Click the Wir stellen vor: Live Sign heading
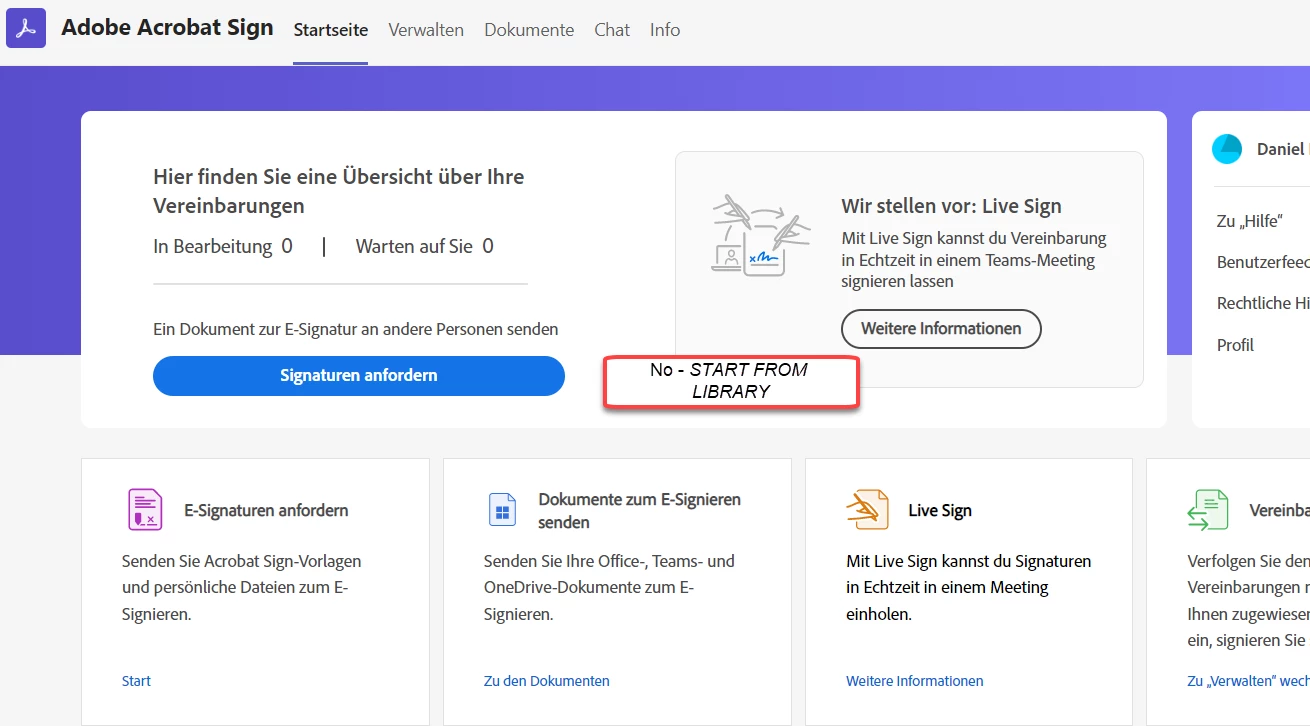 (952, 206)
